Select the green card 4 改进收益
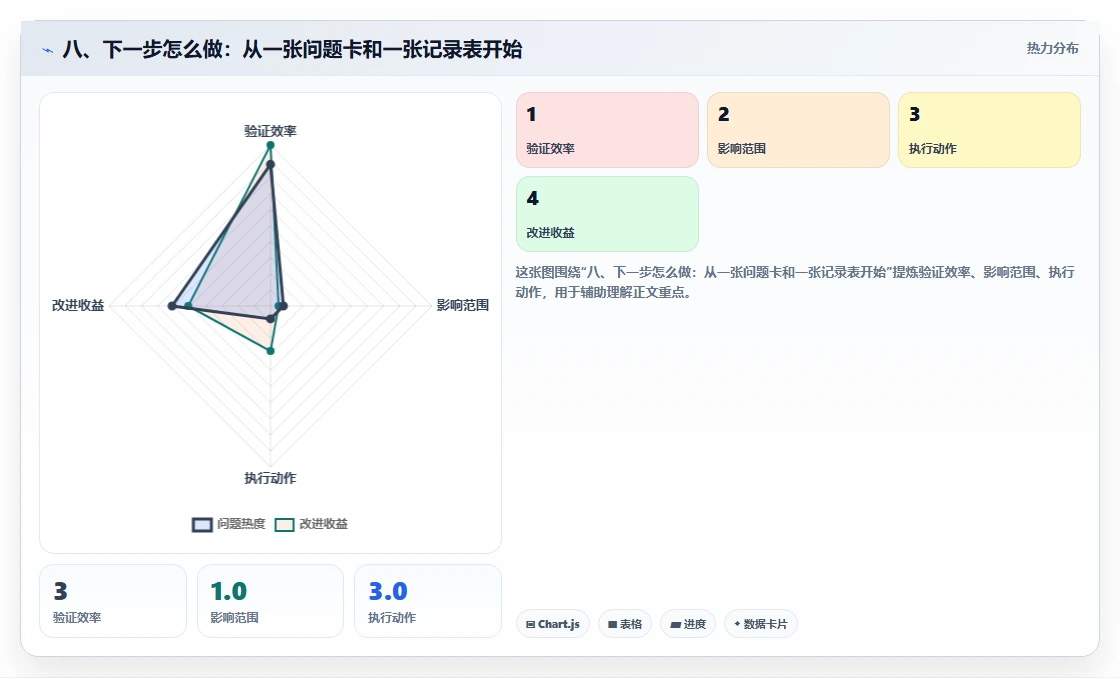 coord(607,214)
